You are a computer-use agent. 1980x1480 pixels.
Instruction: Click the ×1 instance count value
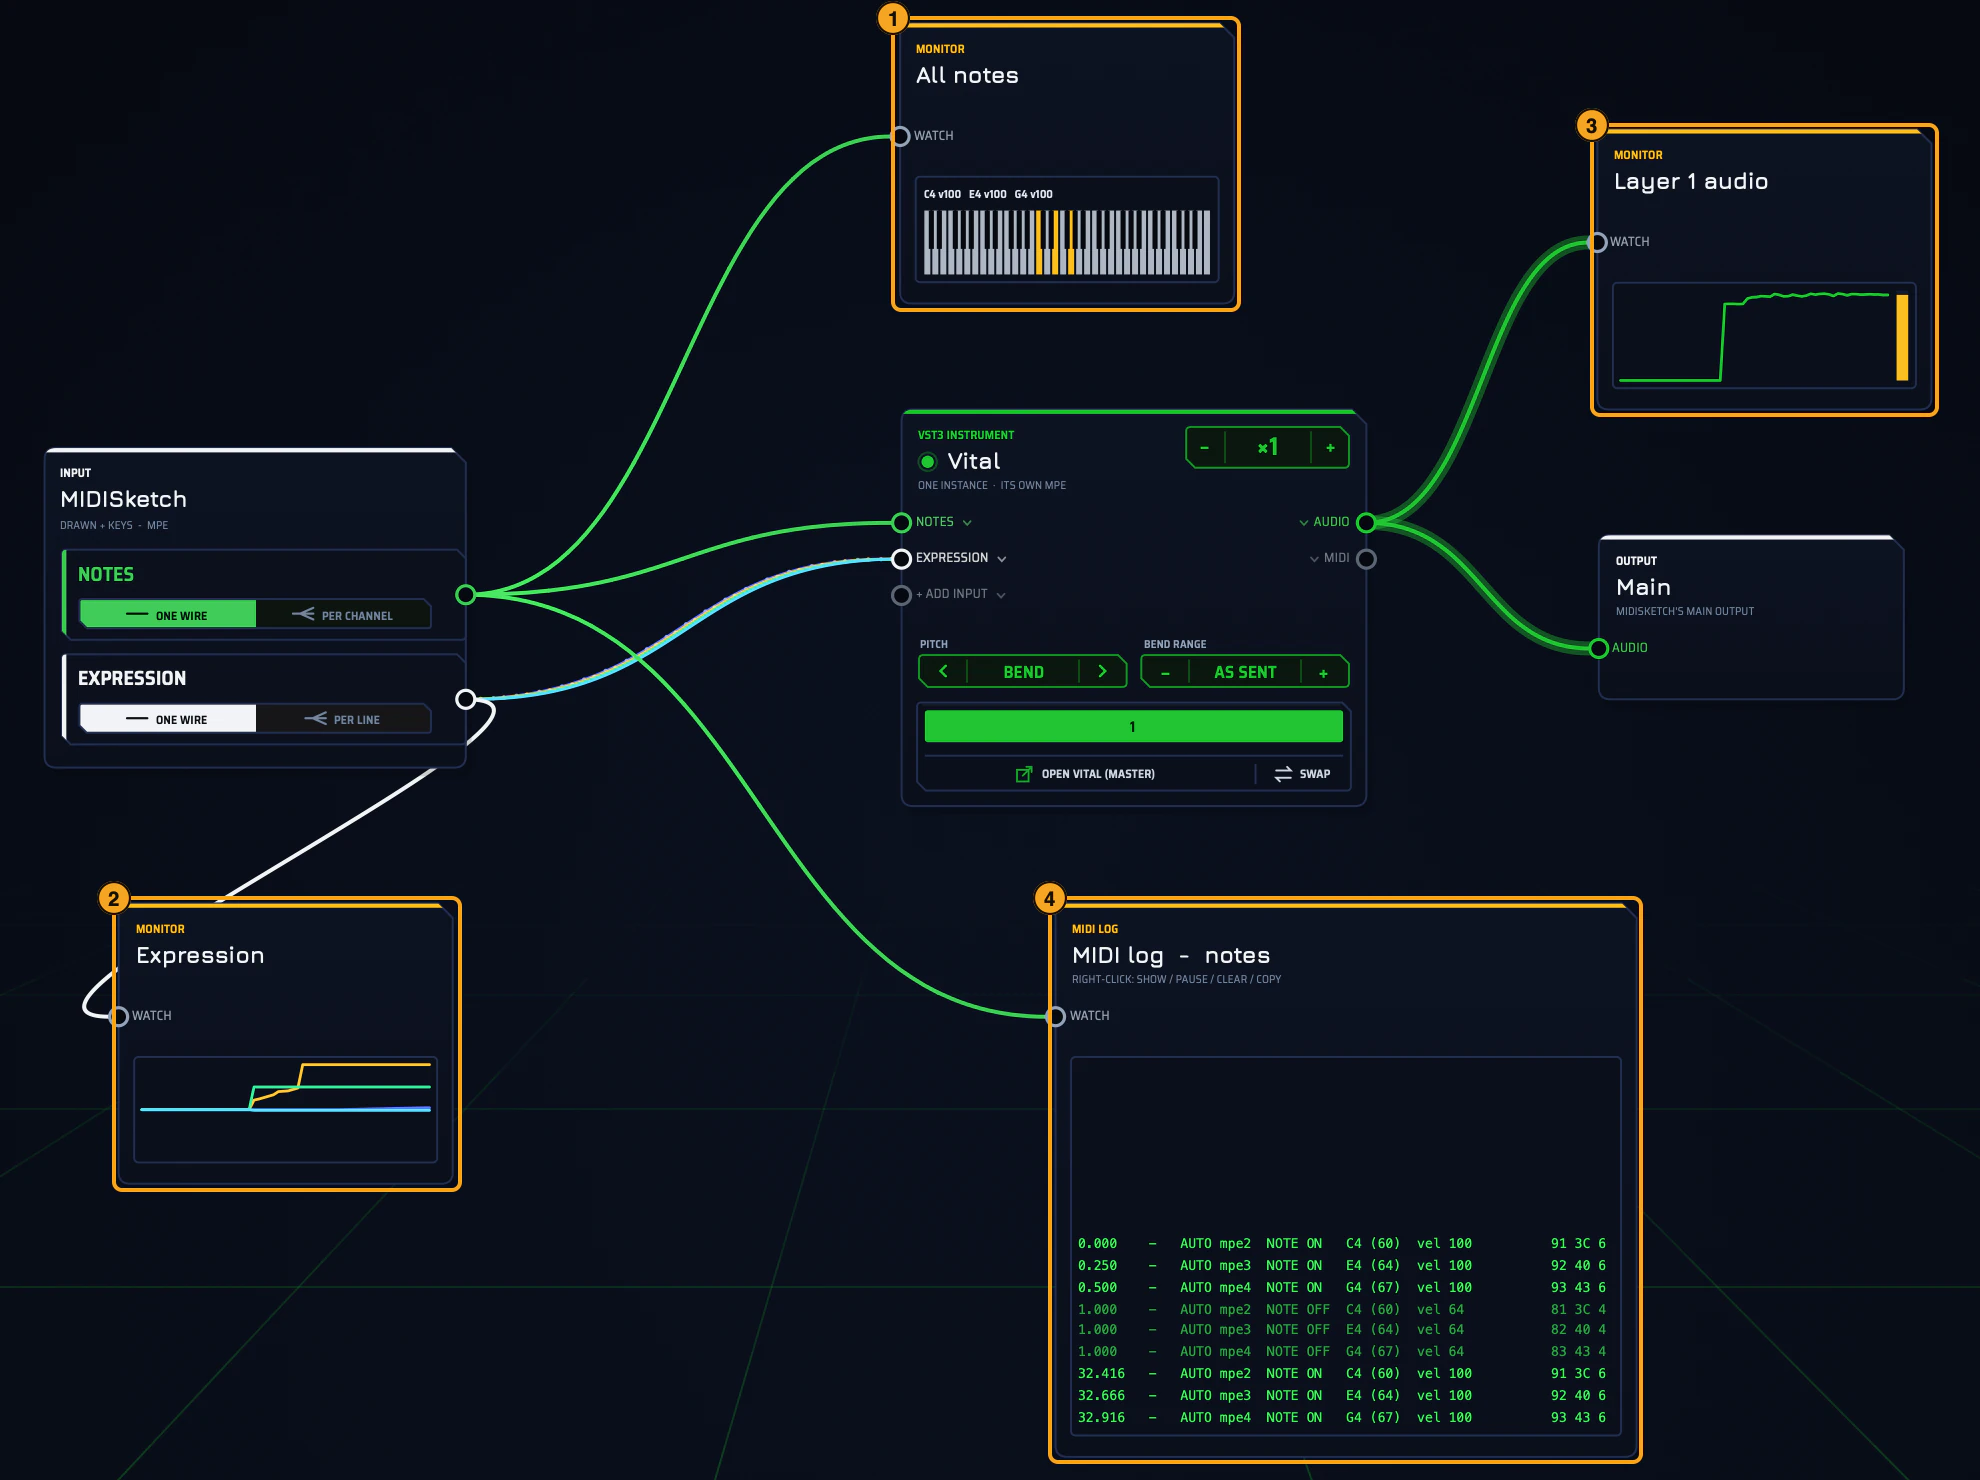1268,448
